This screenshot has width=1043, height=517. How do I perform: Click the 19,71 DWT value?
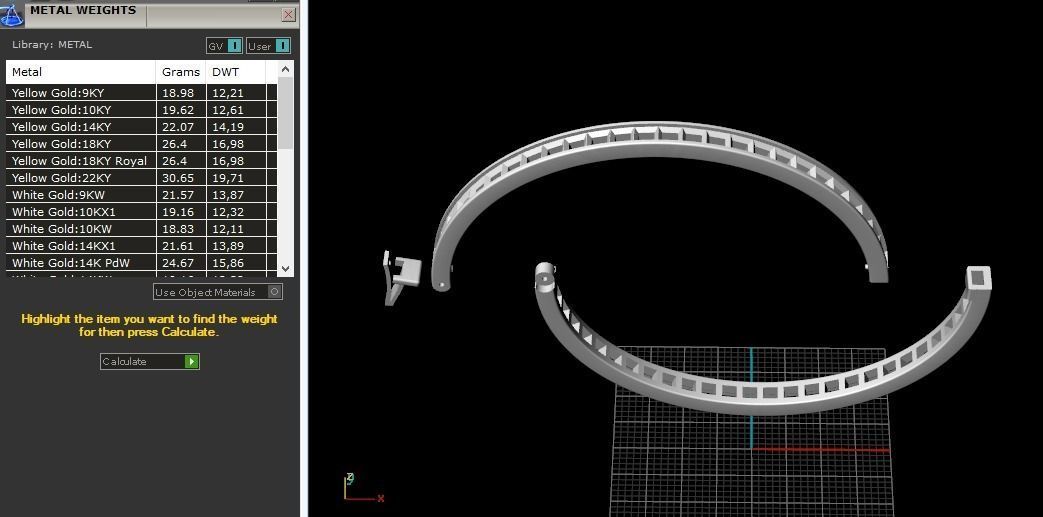pyautogui.click(x=227, y=178)
